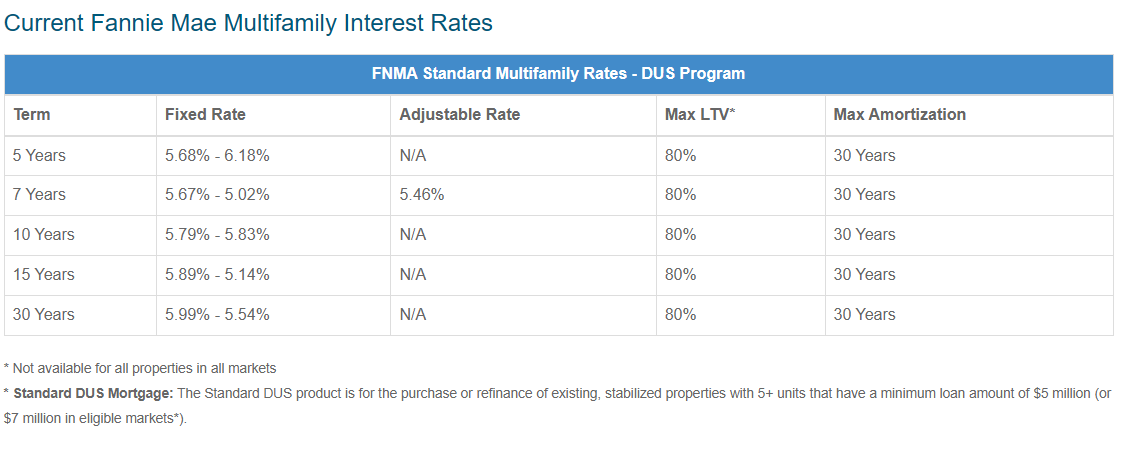Select the "15 Years" term cell
Screen dimensions: 1131x457
(43, 275)
